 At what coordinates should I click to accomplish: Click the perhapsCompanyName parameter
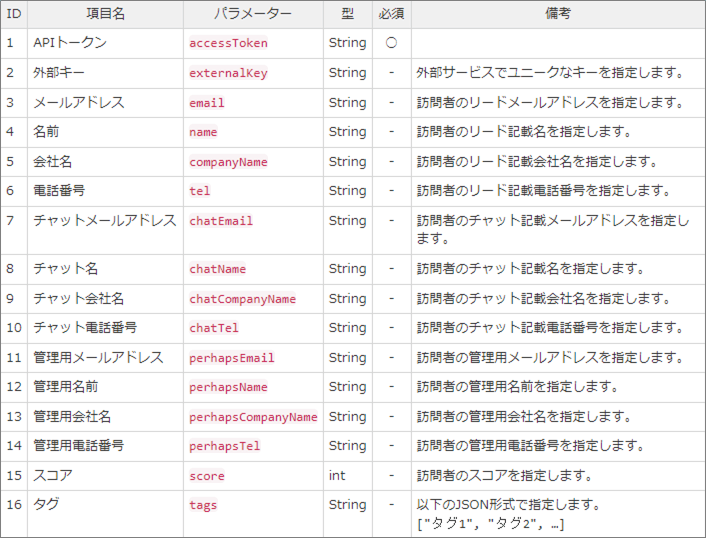[253, 417]
